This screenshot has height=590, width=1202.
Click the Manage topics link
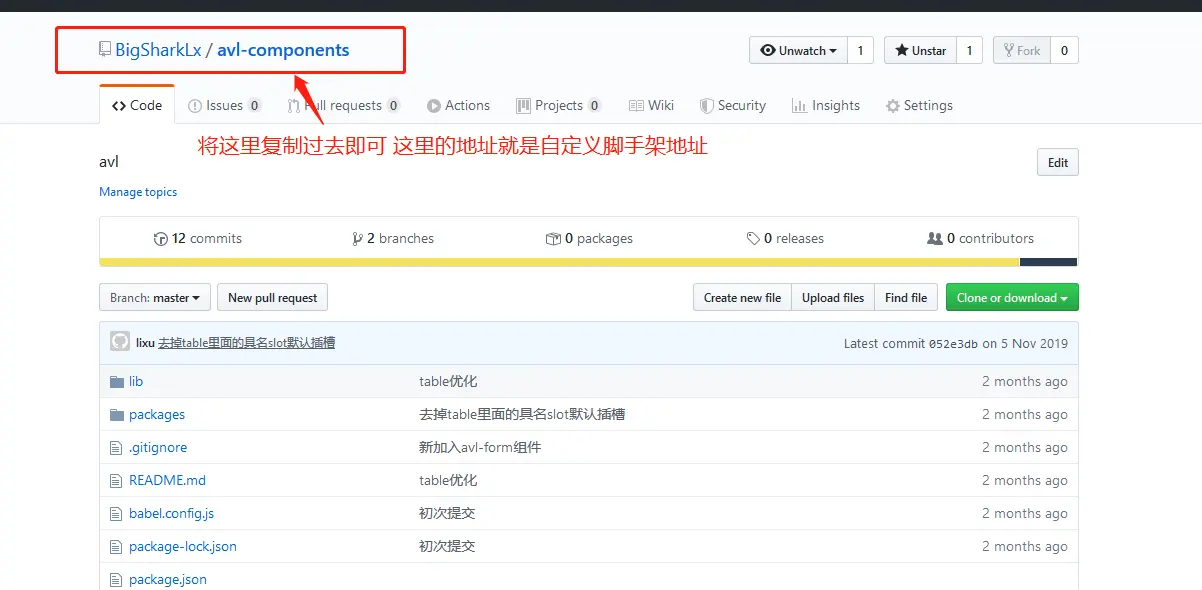pyautogui.click(x=138, y=192)
